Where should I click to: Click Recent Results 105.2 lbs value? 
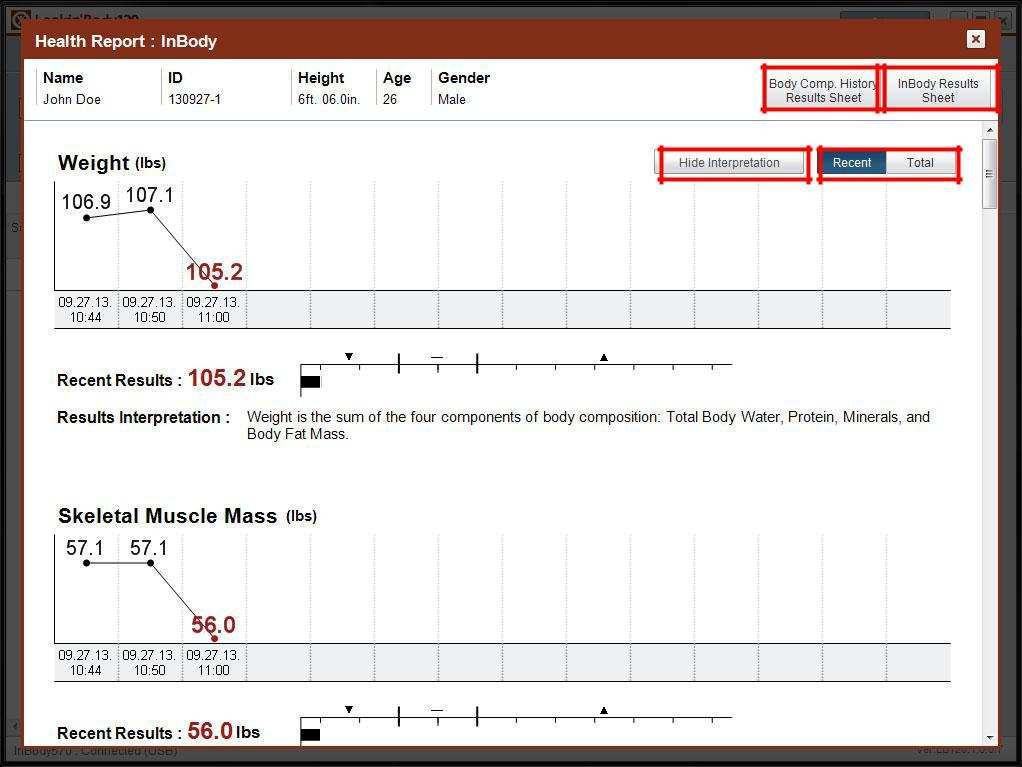pyautogui.click(x=231, y=378)
